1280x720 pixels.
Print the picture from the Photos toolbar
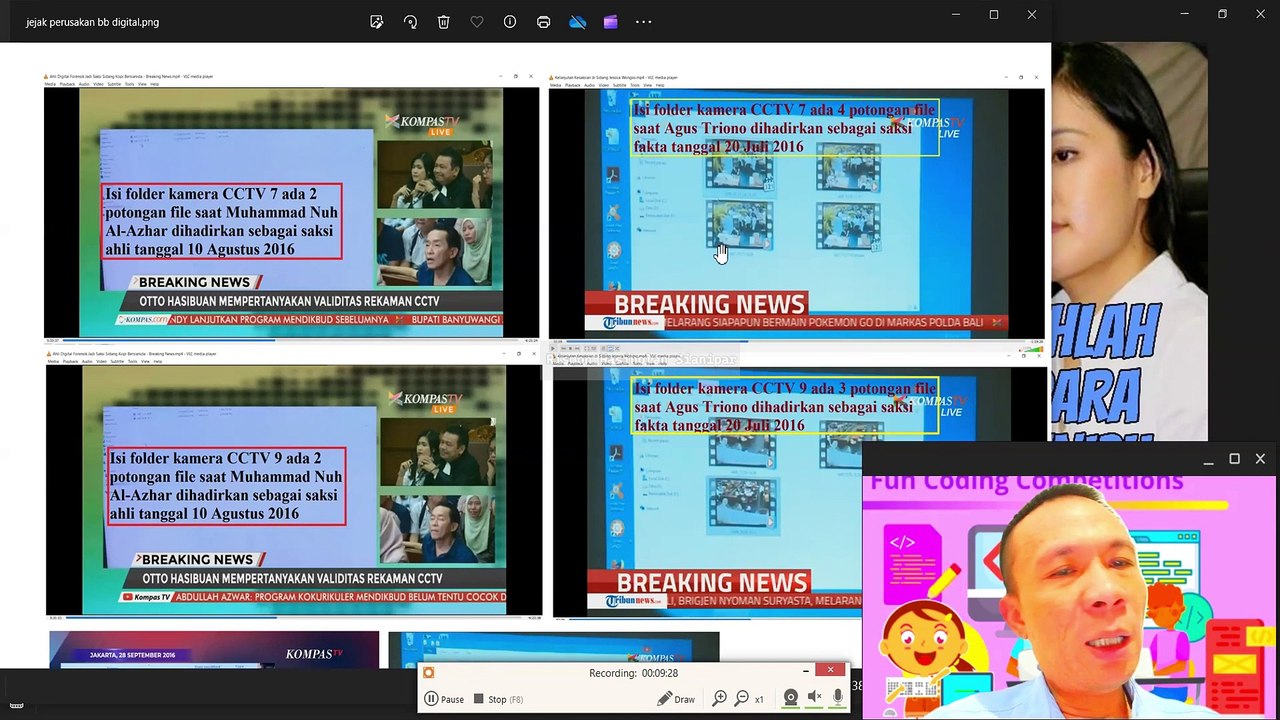click(543, 22)
